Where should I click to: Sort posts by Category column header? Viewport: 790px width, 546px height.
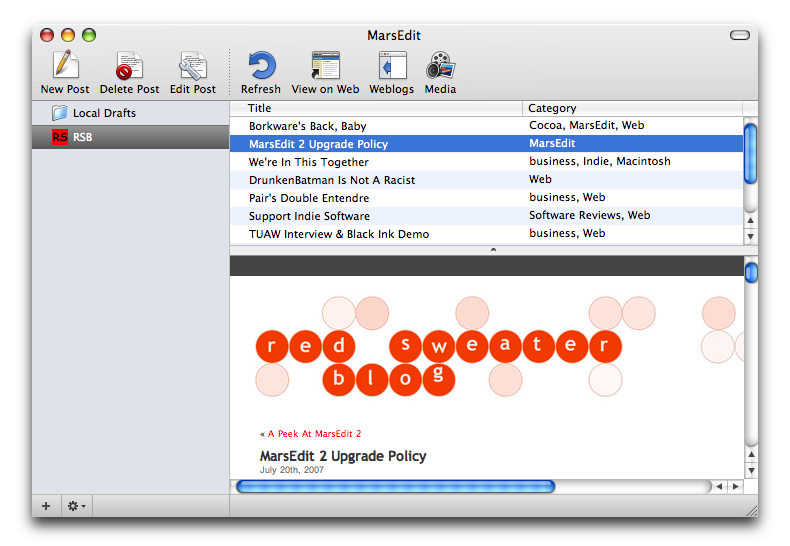coord(632,108)
